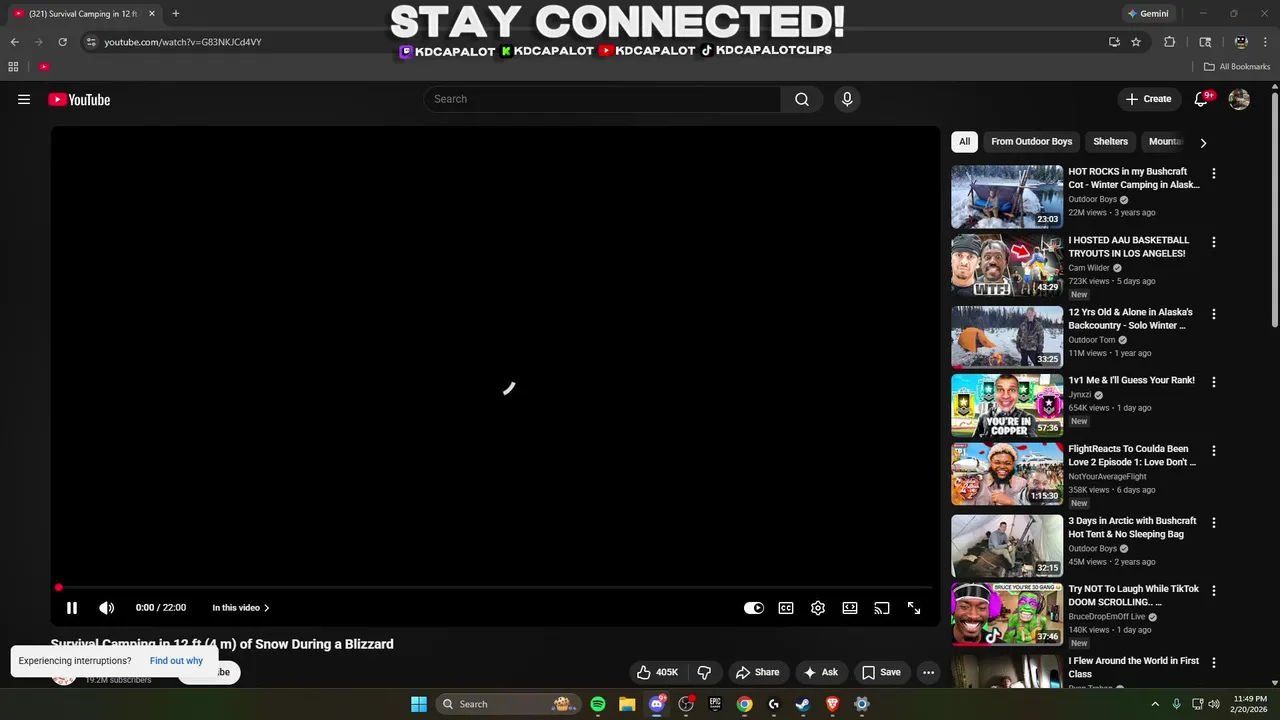Click the YouTube search input field
1280x720 pixels.
click(x=602, y=99)
